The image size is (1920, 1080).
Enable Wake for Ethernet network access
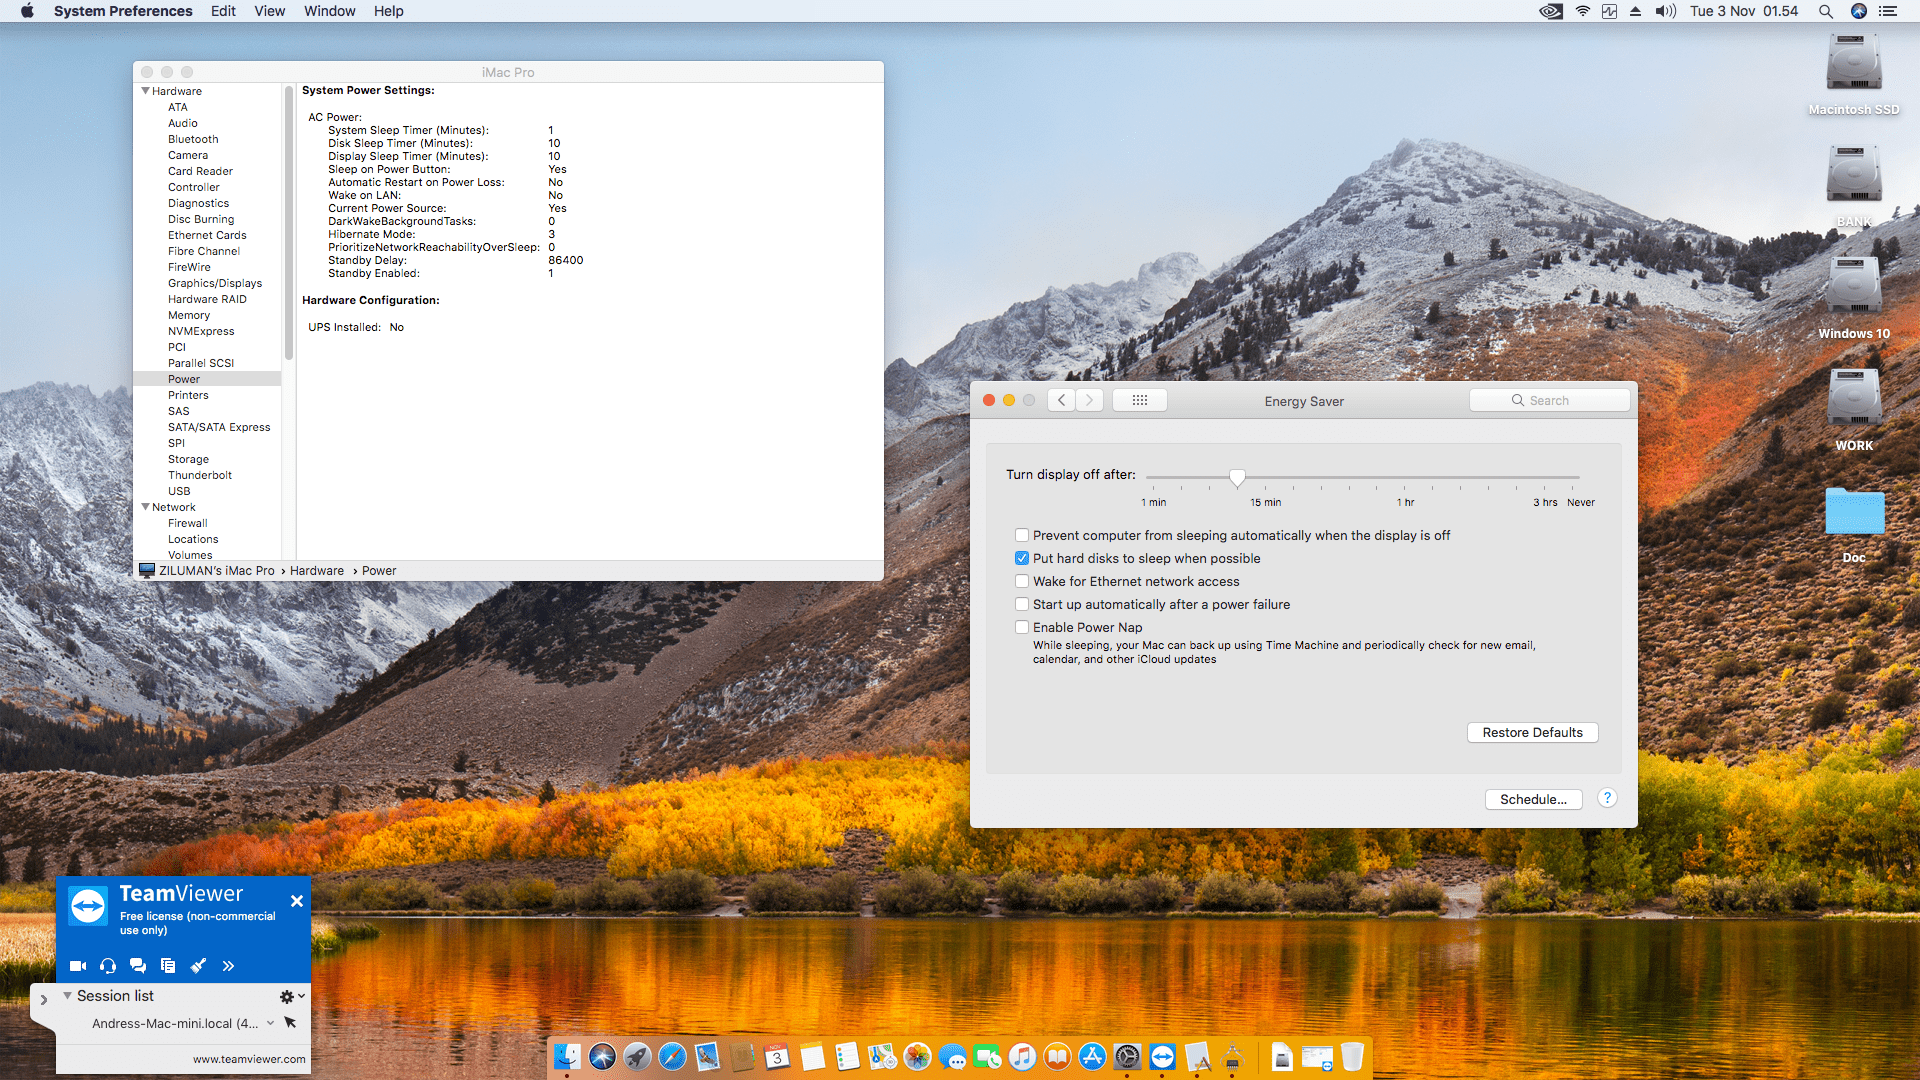(x=1022, y=581)
